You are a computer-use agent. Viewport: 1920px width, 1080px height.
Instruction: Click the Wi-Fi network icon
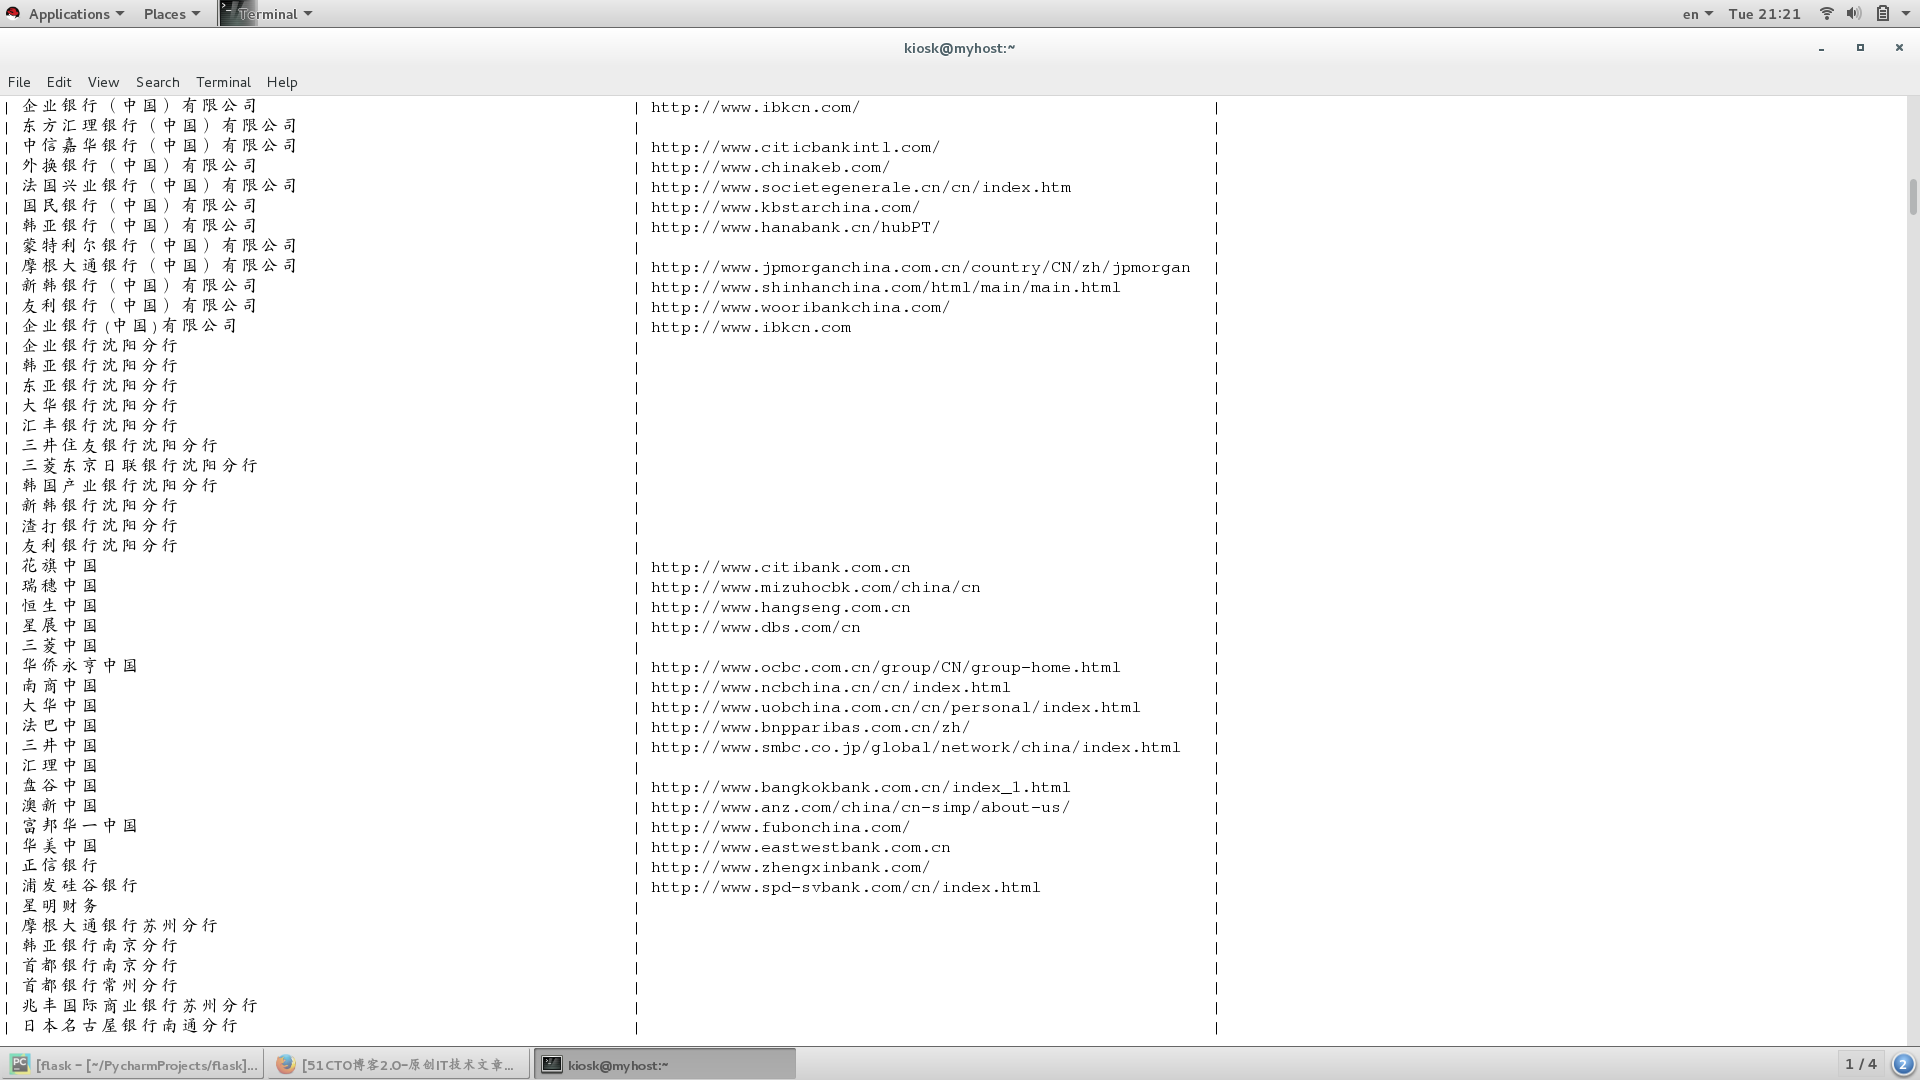pos(1826,14)
